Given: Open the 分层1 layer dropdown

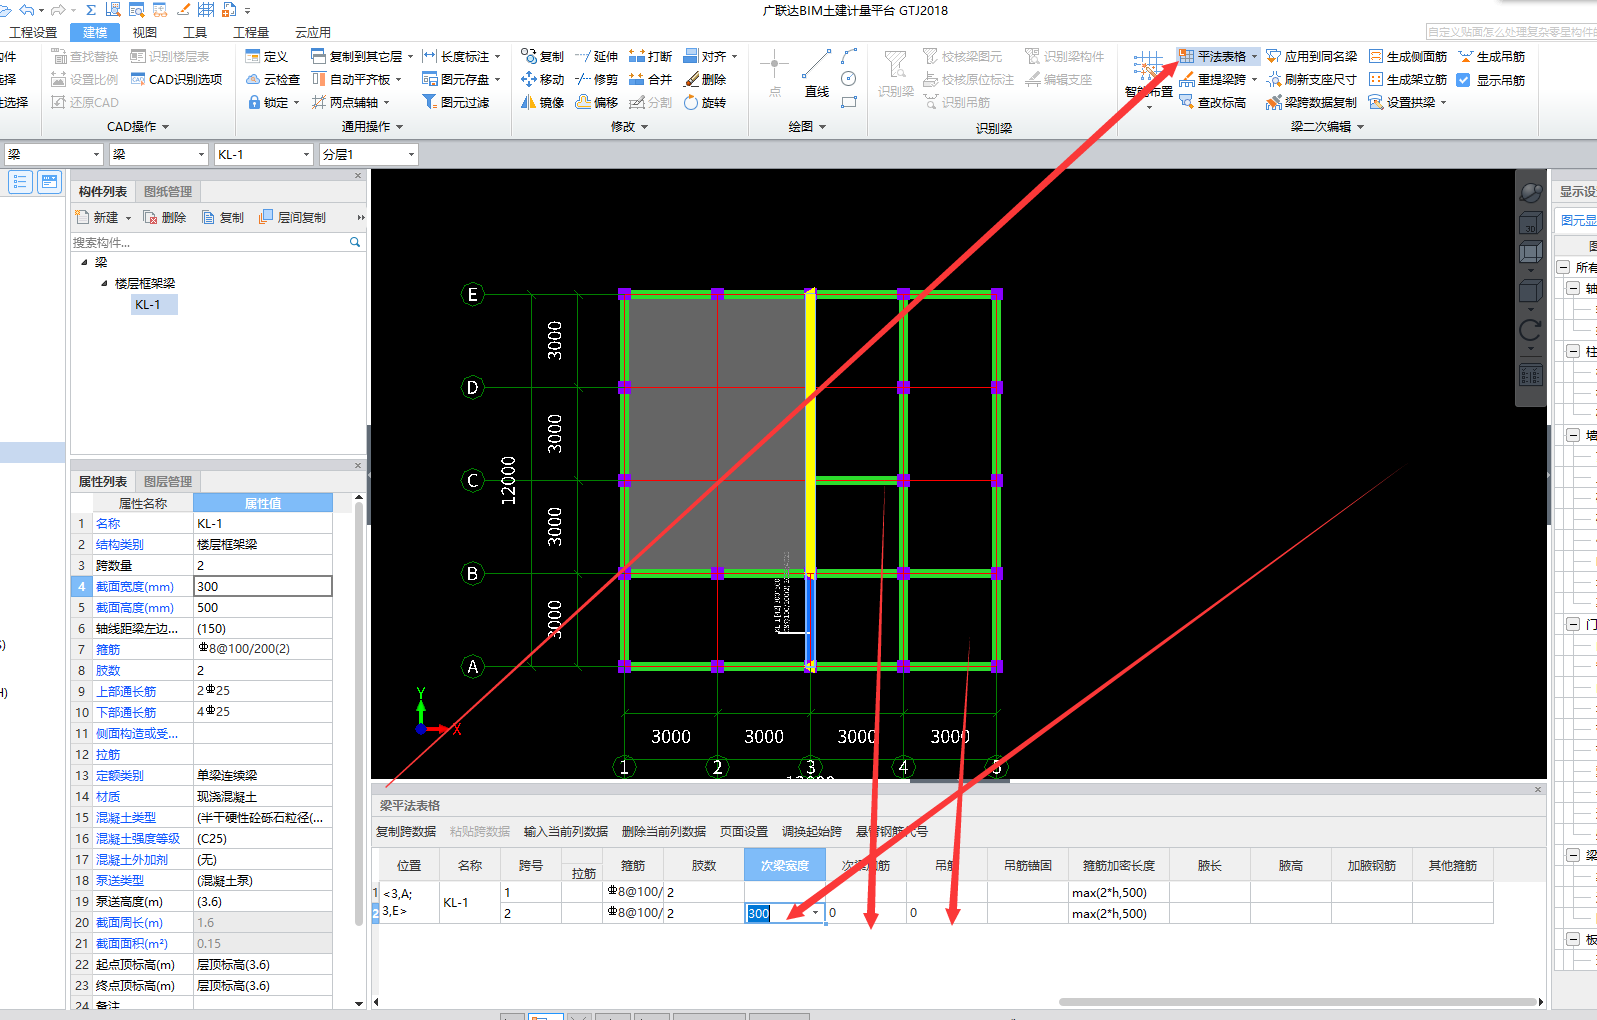Looking at the screenshot, I should click(x=411, y=154).
